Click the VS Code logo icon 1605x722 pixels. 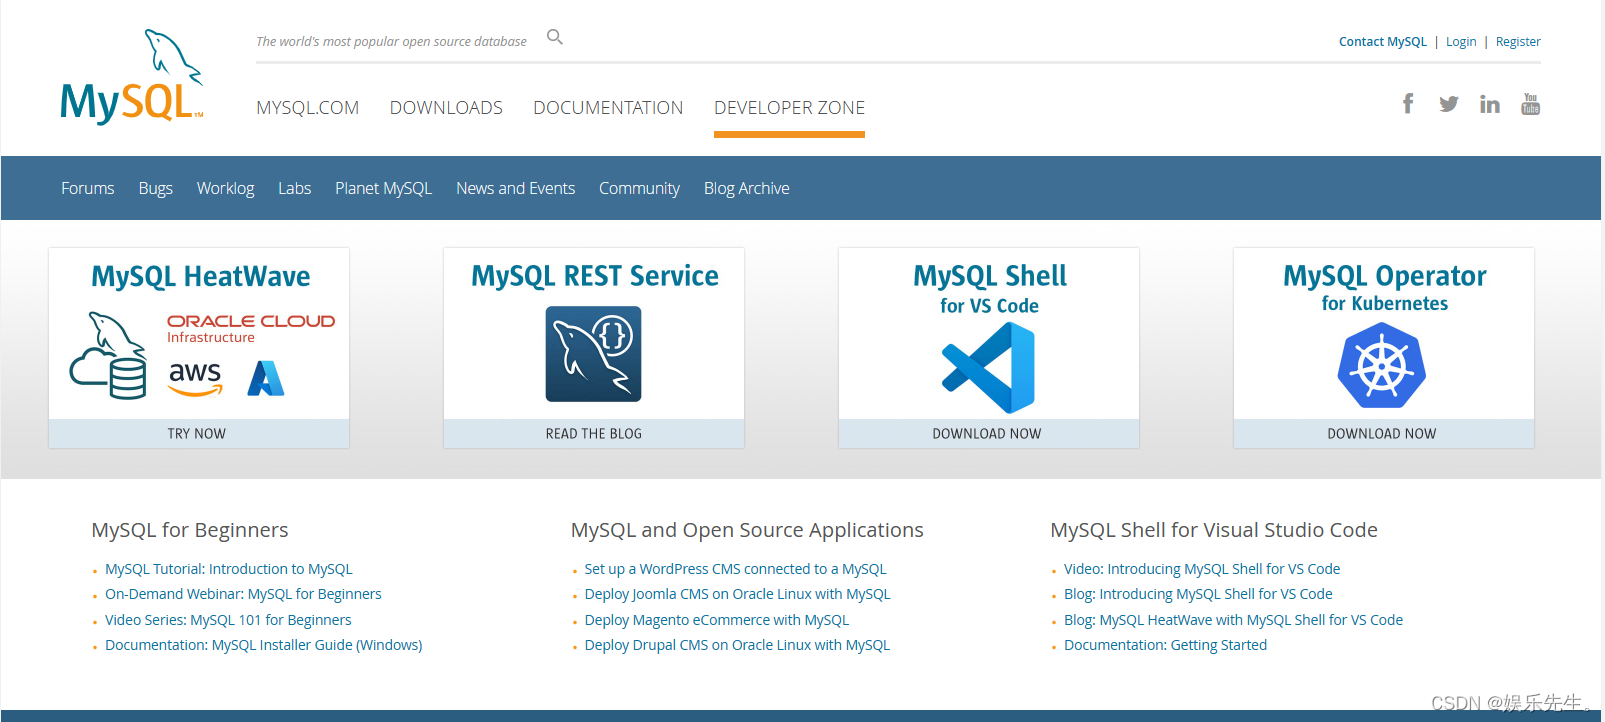pos(988,368)
